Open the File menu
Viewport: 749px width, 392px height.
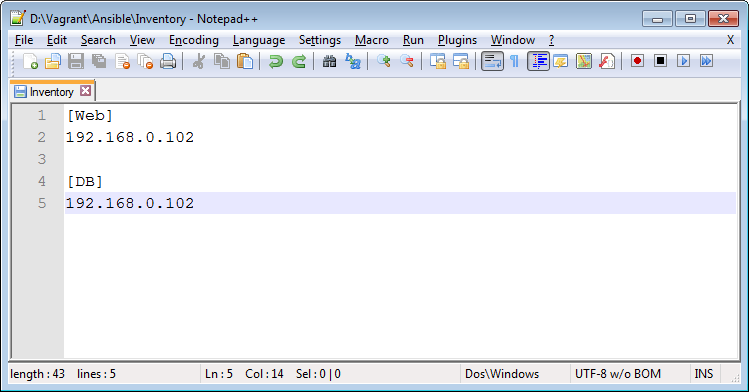(x=24, y=40)
